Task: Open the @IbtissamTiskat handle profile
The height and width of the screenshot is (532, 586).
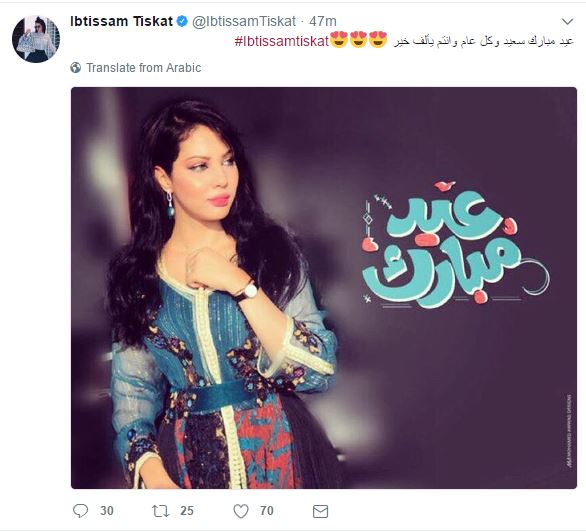Action: click(x=244, y=21)
